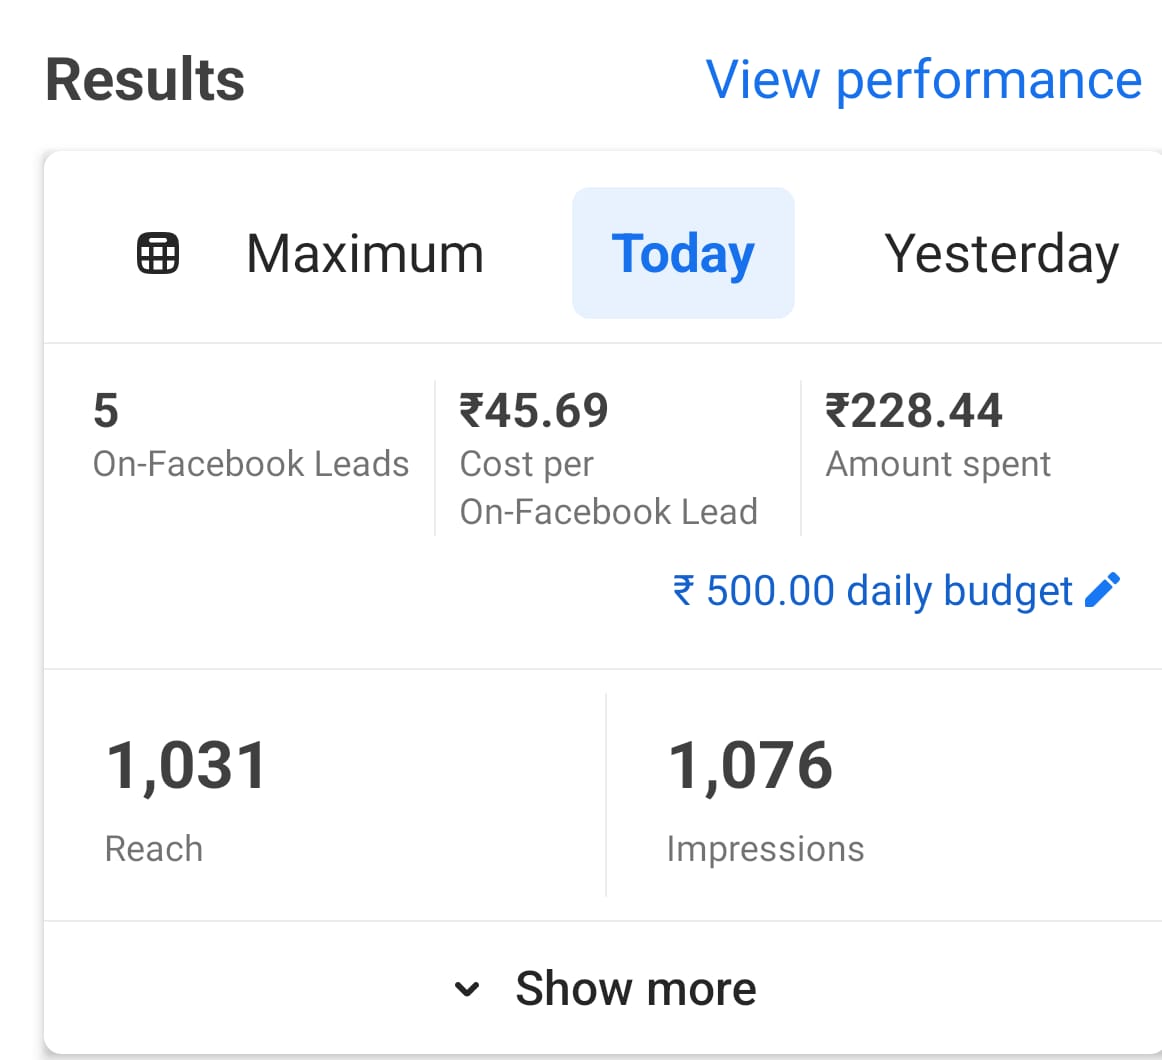Click the 1,076 impressions number
Image resolution: width=1162 pixels, height=1060 pixels.
pos(750,766)
